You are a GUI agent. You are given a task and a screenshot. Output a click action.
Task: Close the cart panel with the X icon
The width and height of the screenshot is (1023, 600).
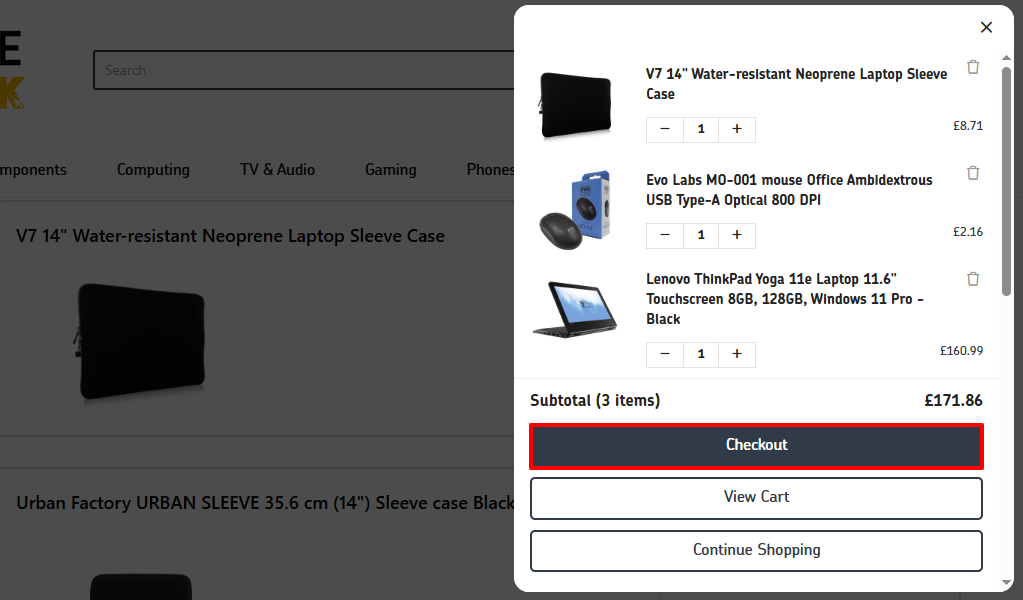click(986, 27)
